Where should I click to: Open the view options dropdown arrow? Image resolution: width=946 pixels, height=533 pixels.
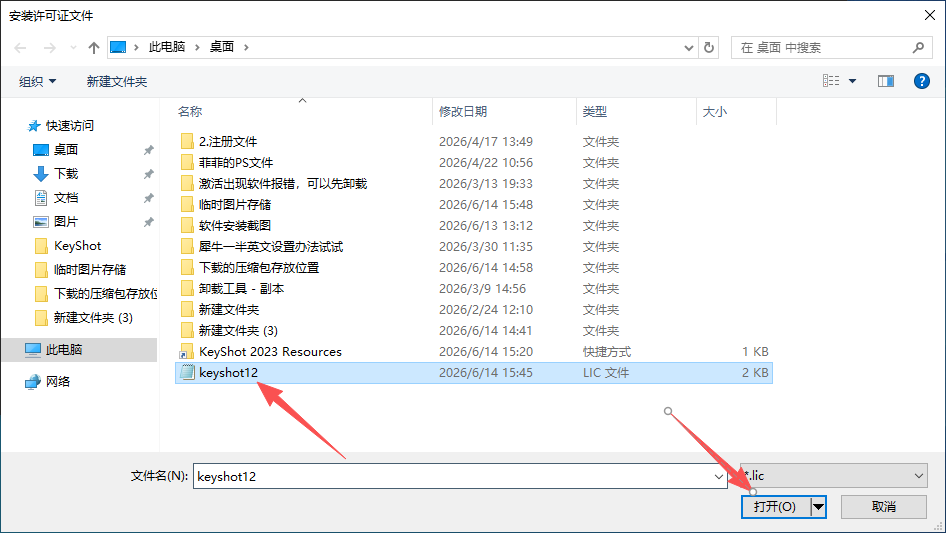coord(852,81)
